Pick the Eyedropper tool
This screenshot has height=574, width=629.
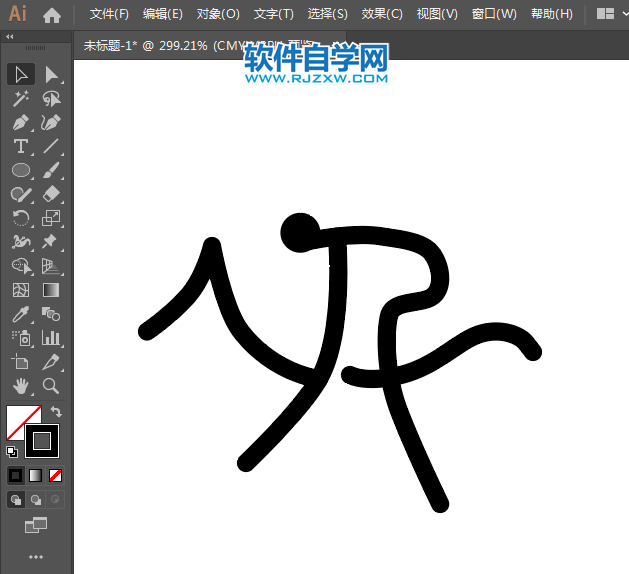21,314
